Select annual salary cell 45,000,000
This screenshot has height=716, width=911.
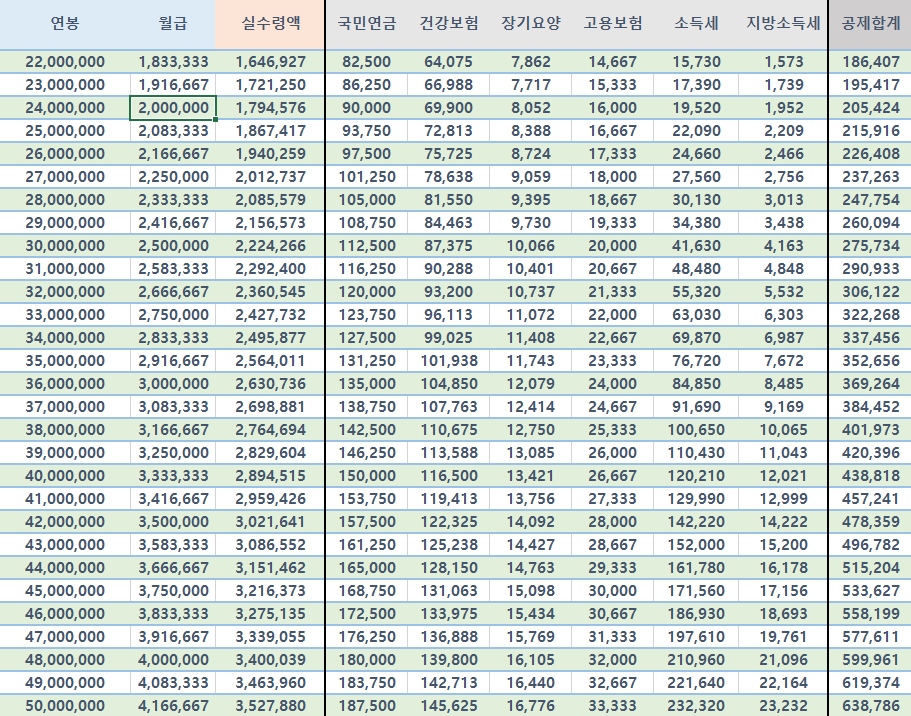[x=65, y=590]
